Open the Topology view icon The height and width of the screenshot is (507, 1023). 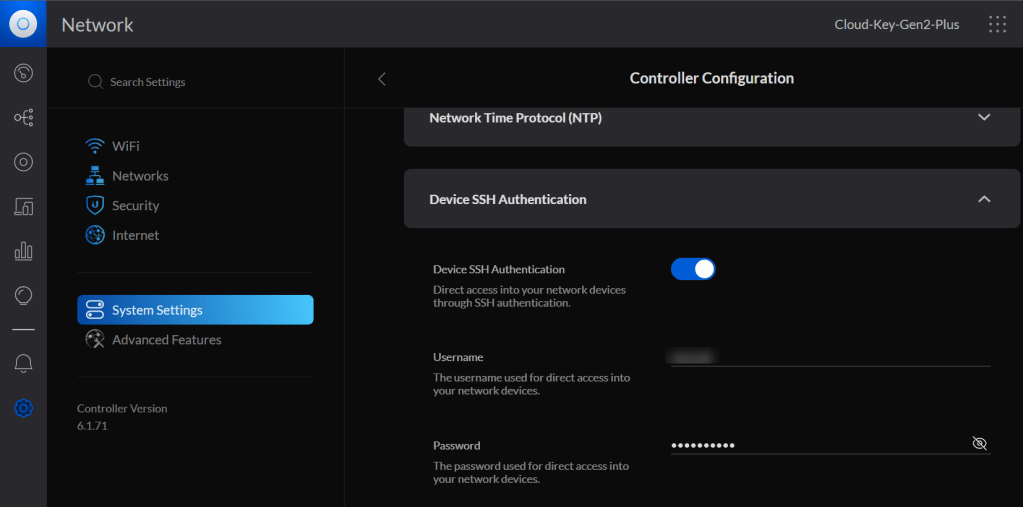23,118
